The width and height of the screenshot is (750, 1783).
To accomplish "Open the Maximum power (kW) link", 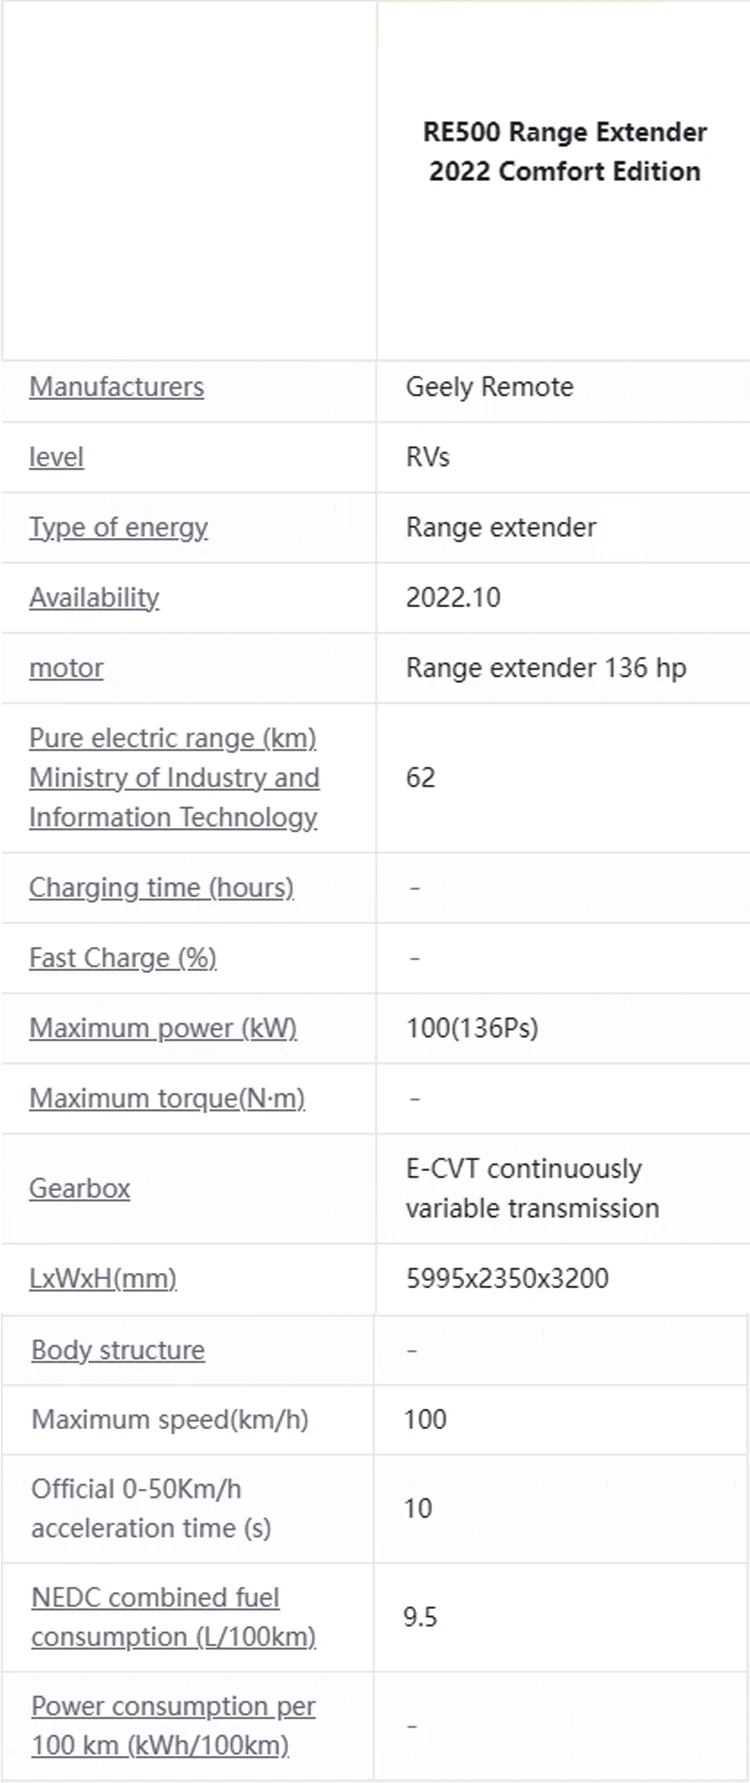I will point(163,1028).
